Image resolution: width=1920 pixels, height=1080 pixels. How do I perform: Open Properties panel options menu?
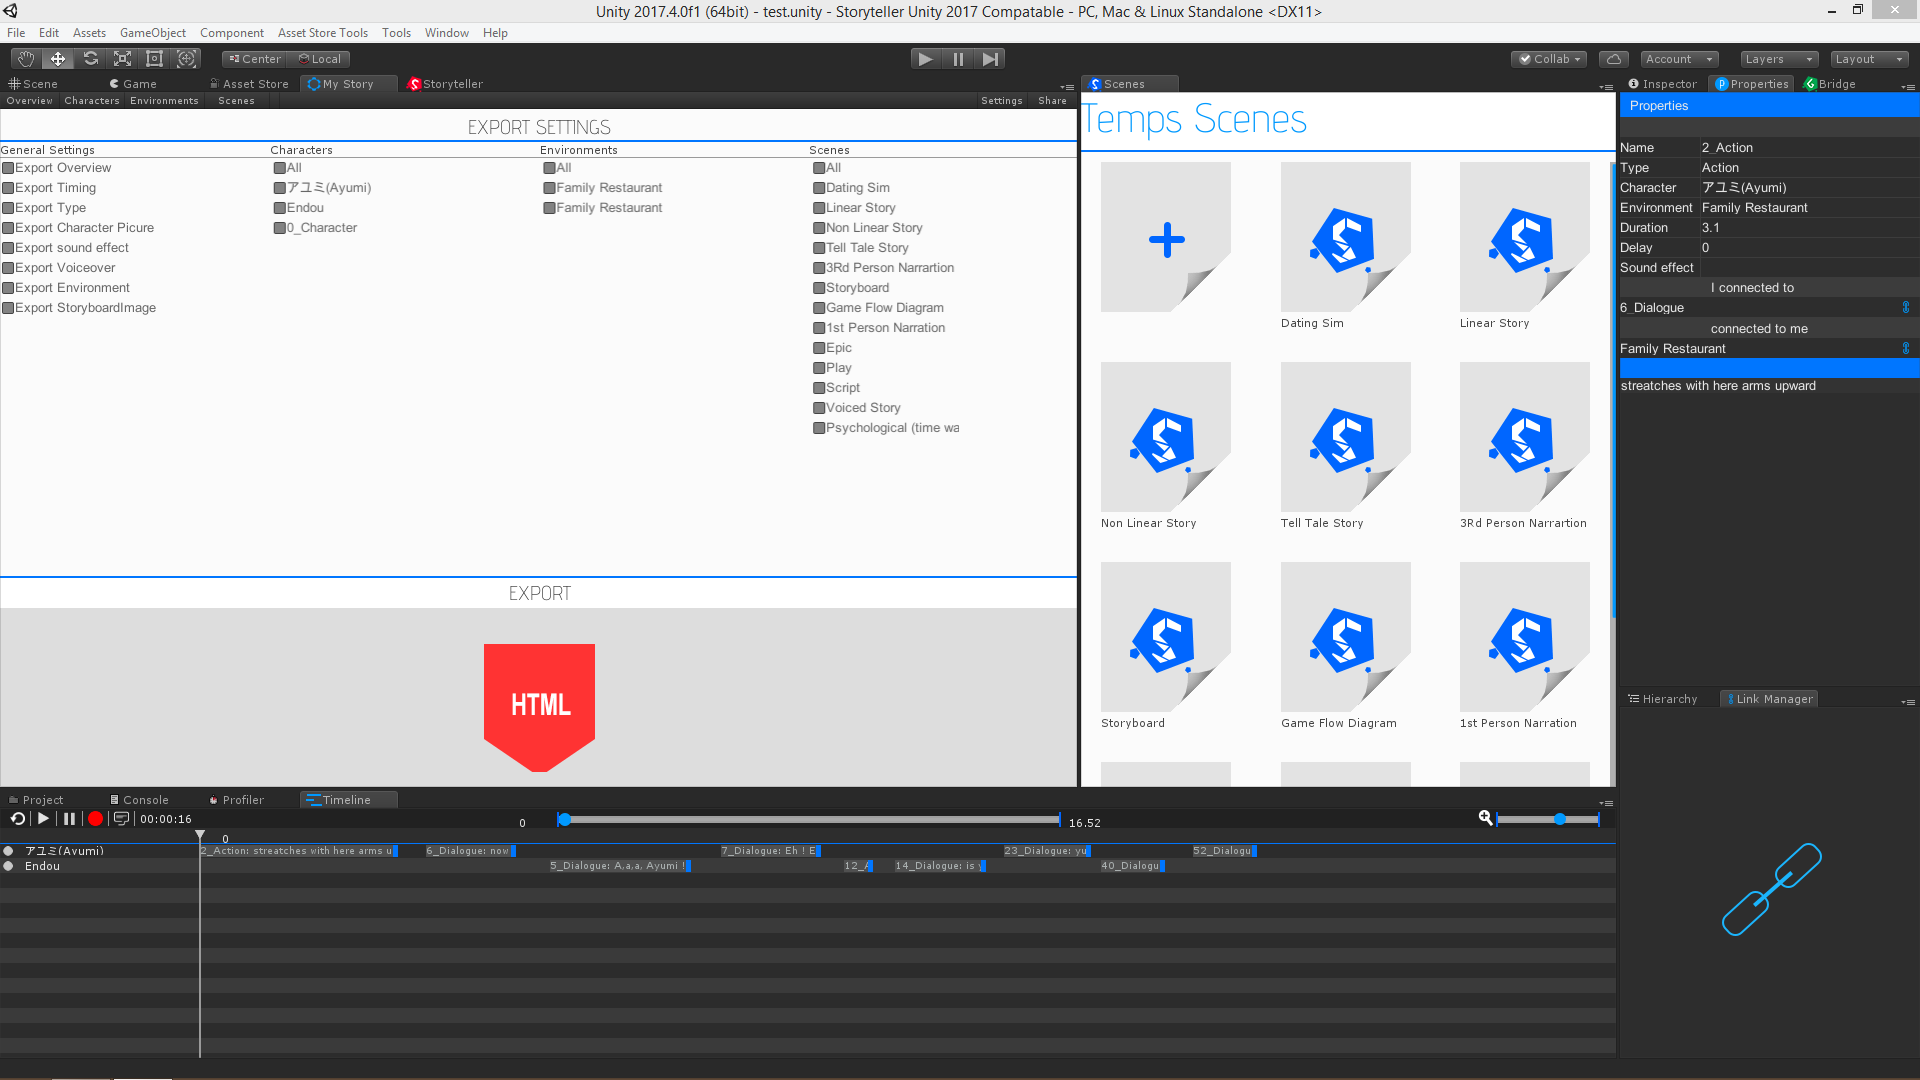(x=1908, y=87)
